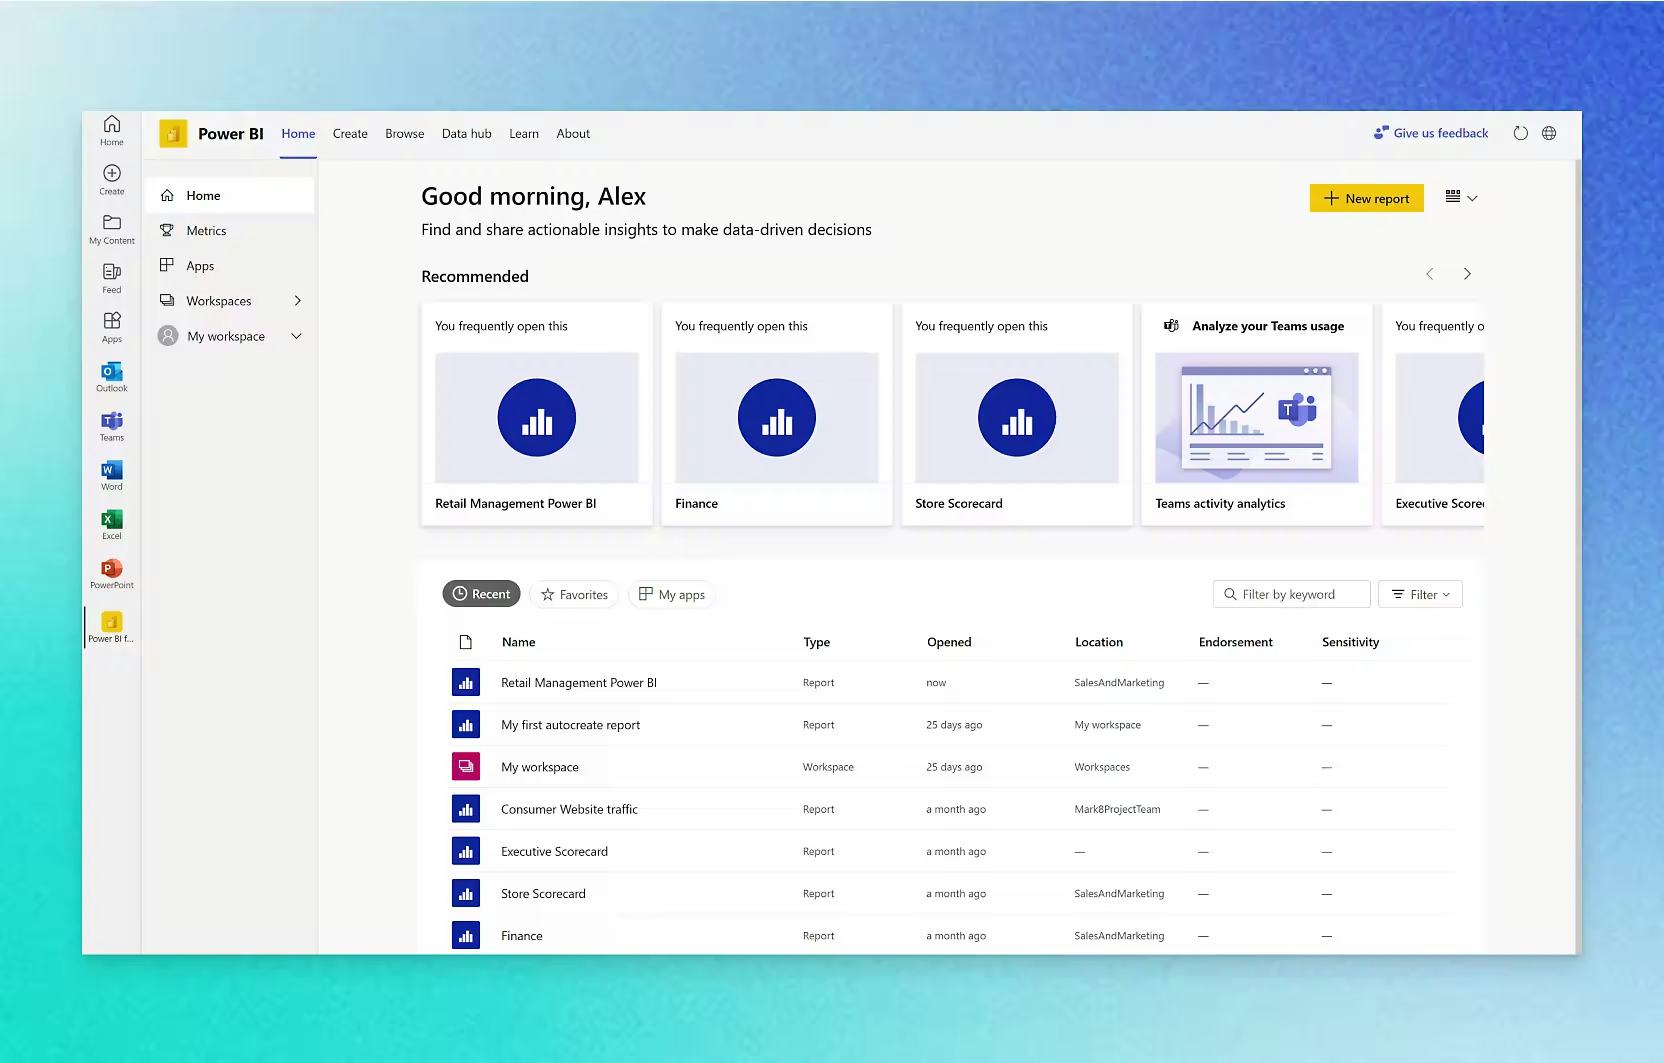Launch Excel from the sidebar

[111, 524]
